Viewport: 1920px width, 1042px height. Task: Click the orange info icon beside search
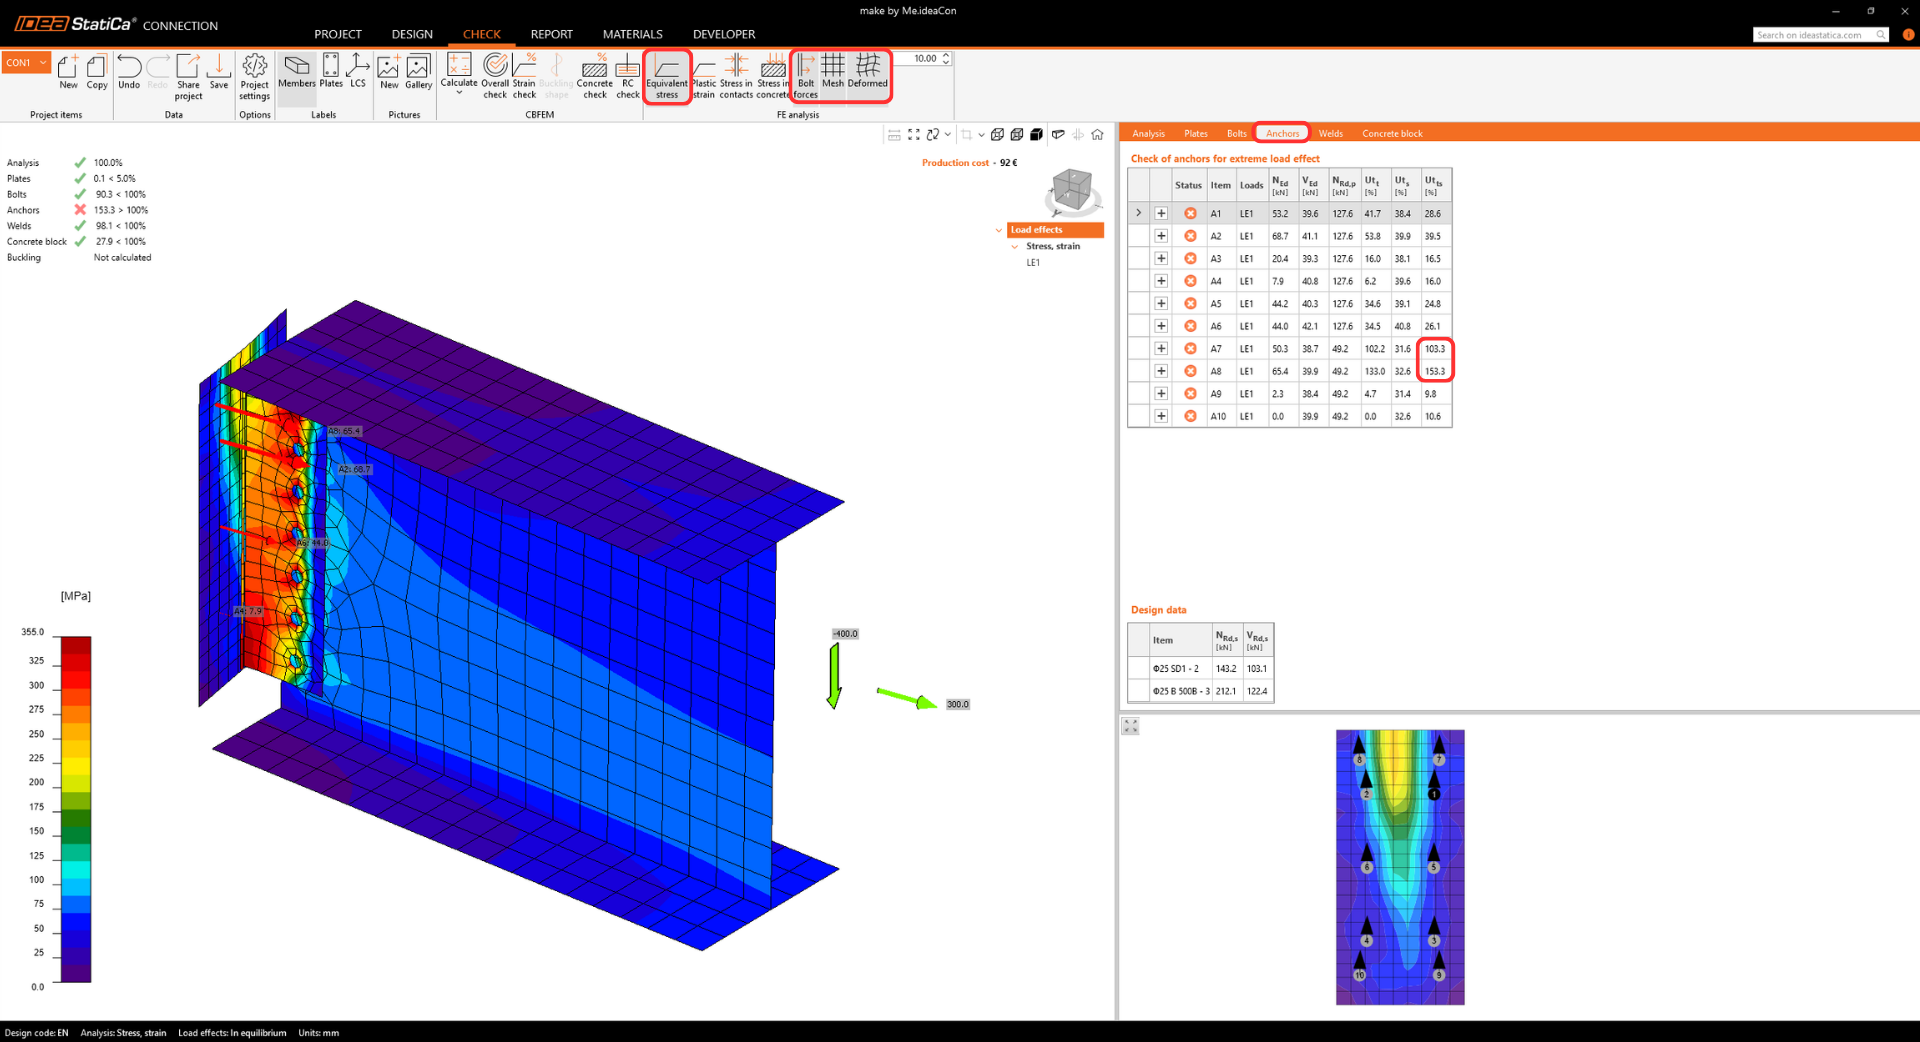[1908, 35]
